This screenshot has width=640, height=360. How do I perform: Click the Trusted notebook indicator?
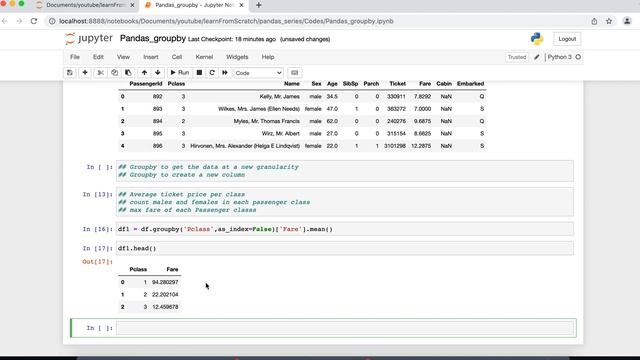(517, 57)
